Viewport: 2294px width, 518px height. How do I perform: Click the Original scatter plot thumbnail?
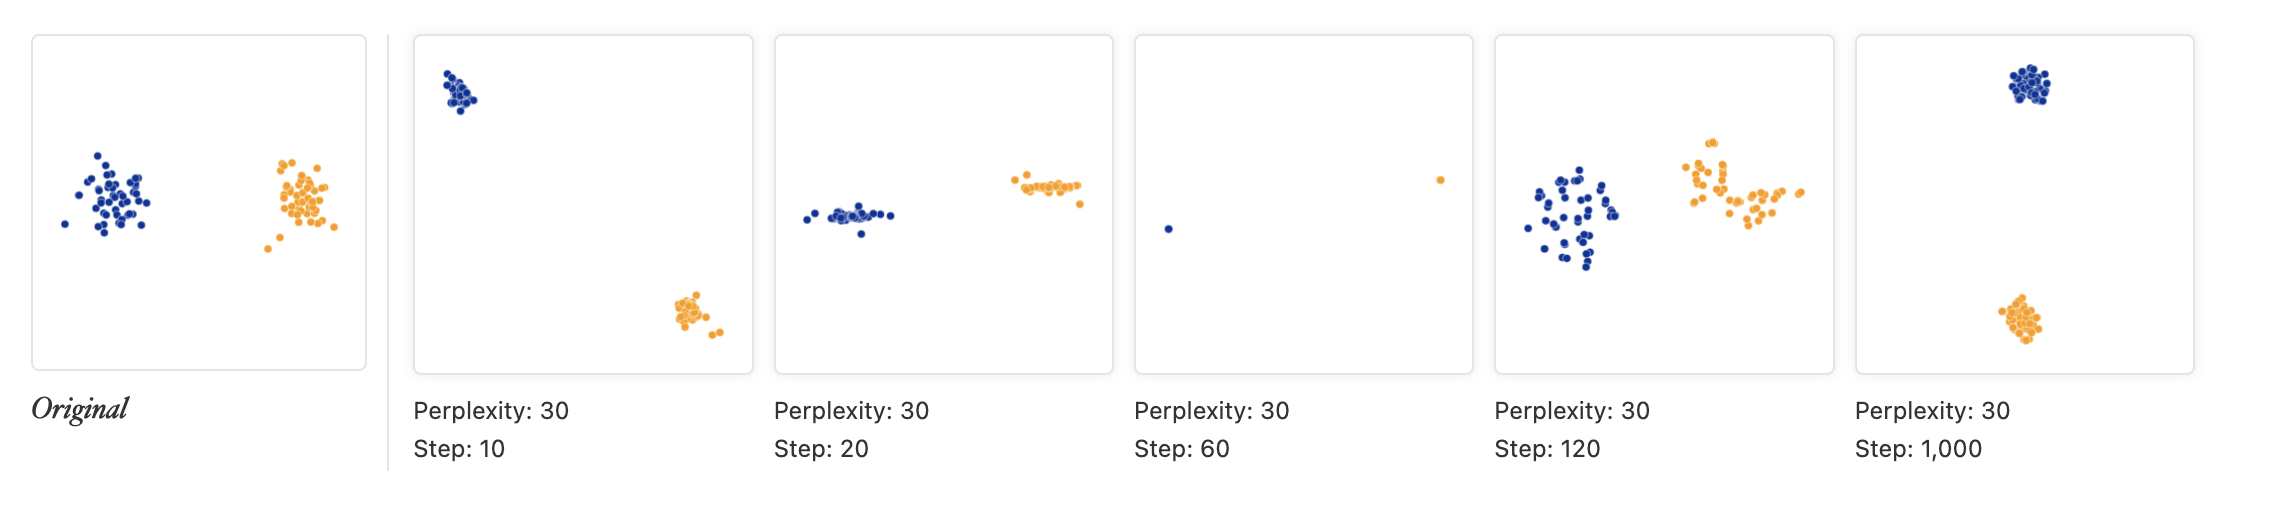199,203
